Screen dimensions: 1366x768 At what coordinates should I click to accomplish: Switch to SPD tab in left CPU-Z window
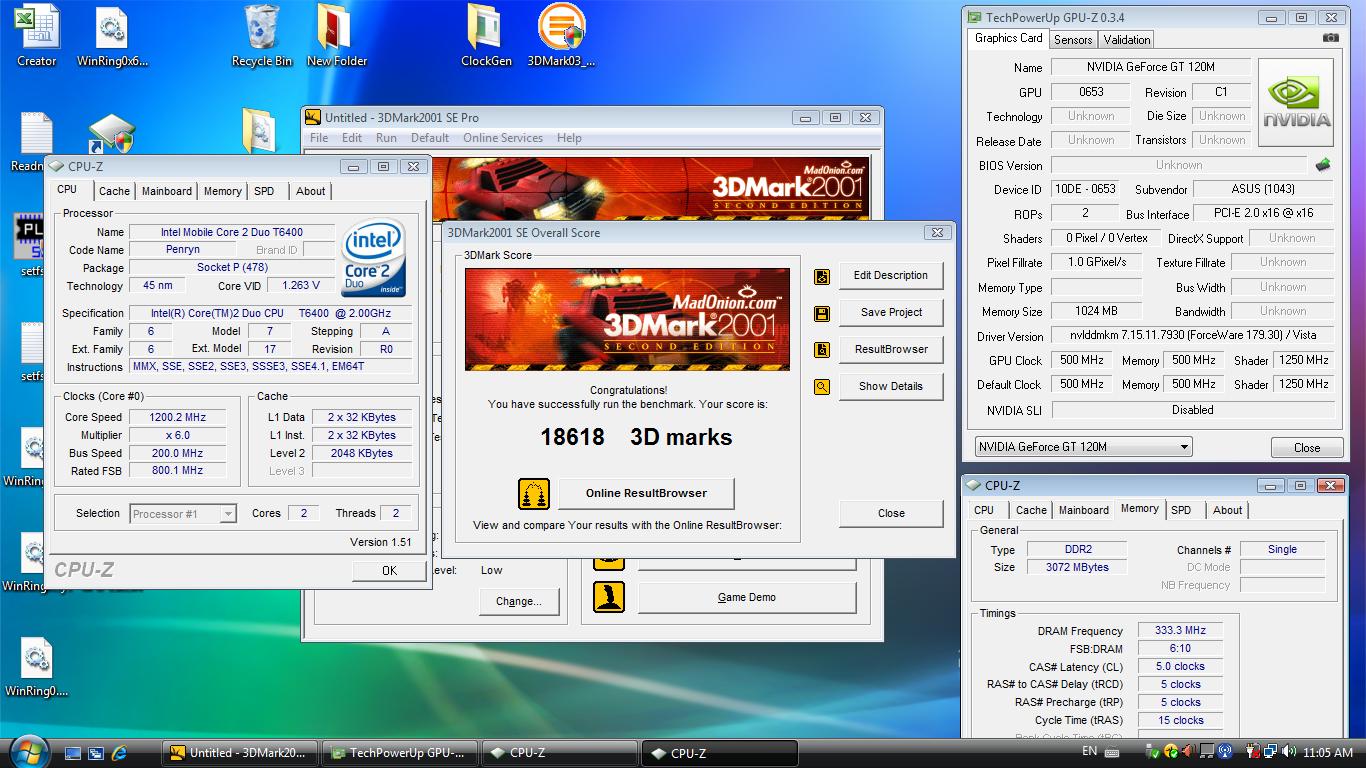coord(264,191)
